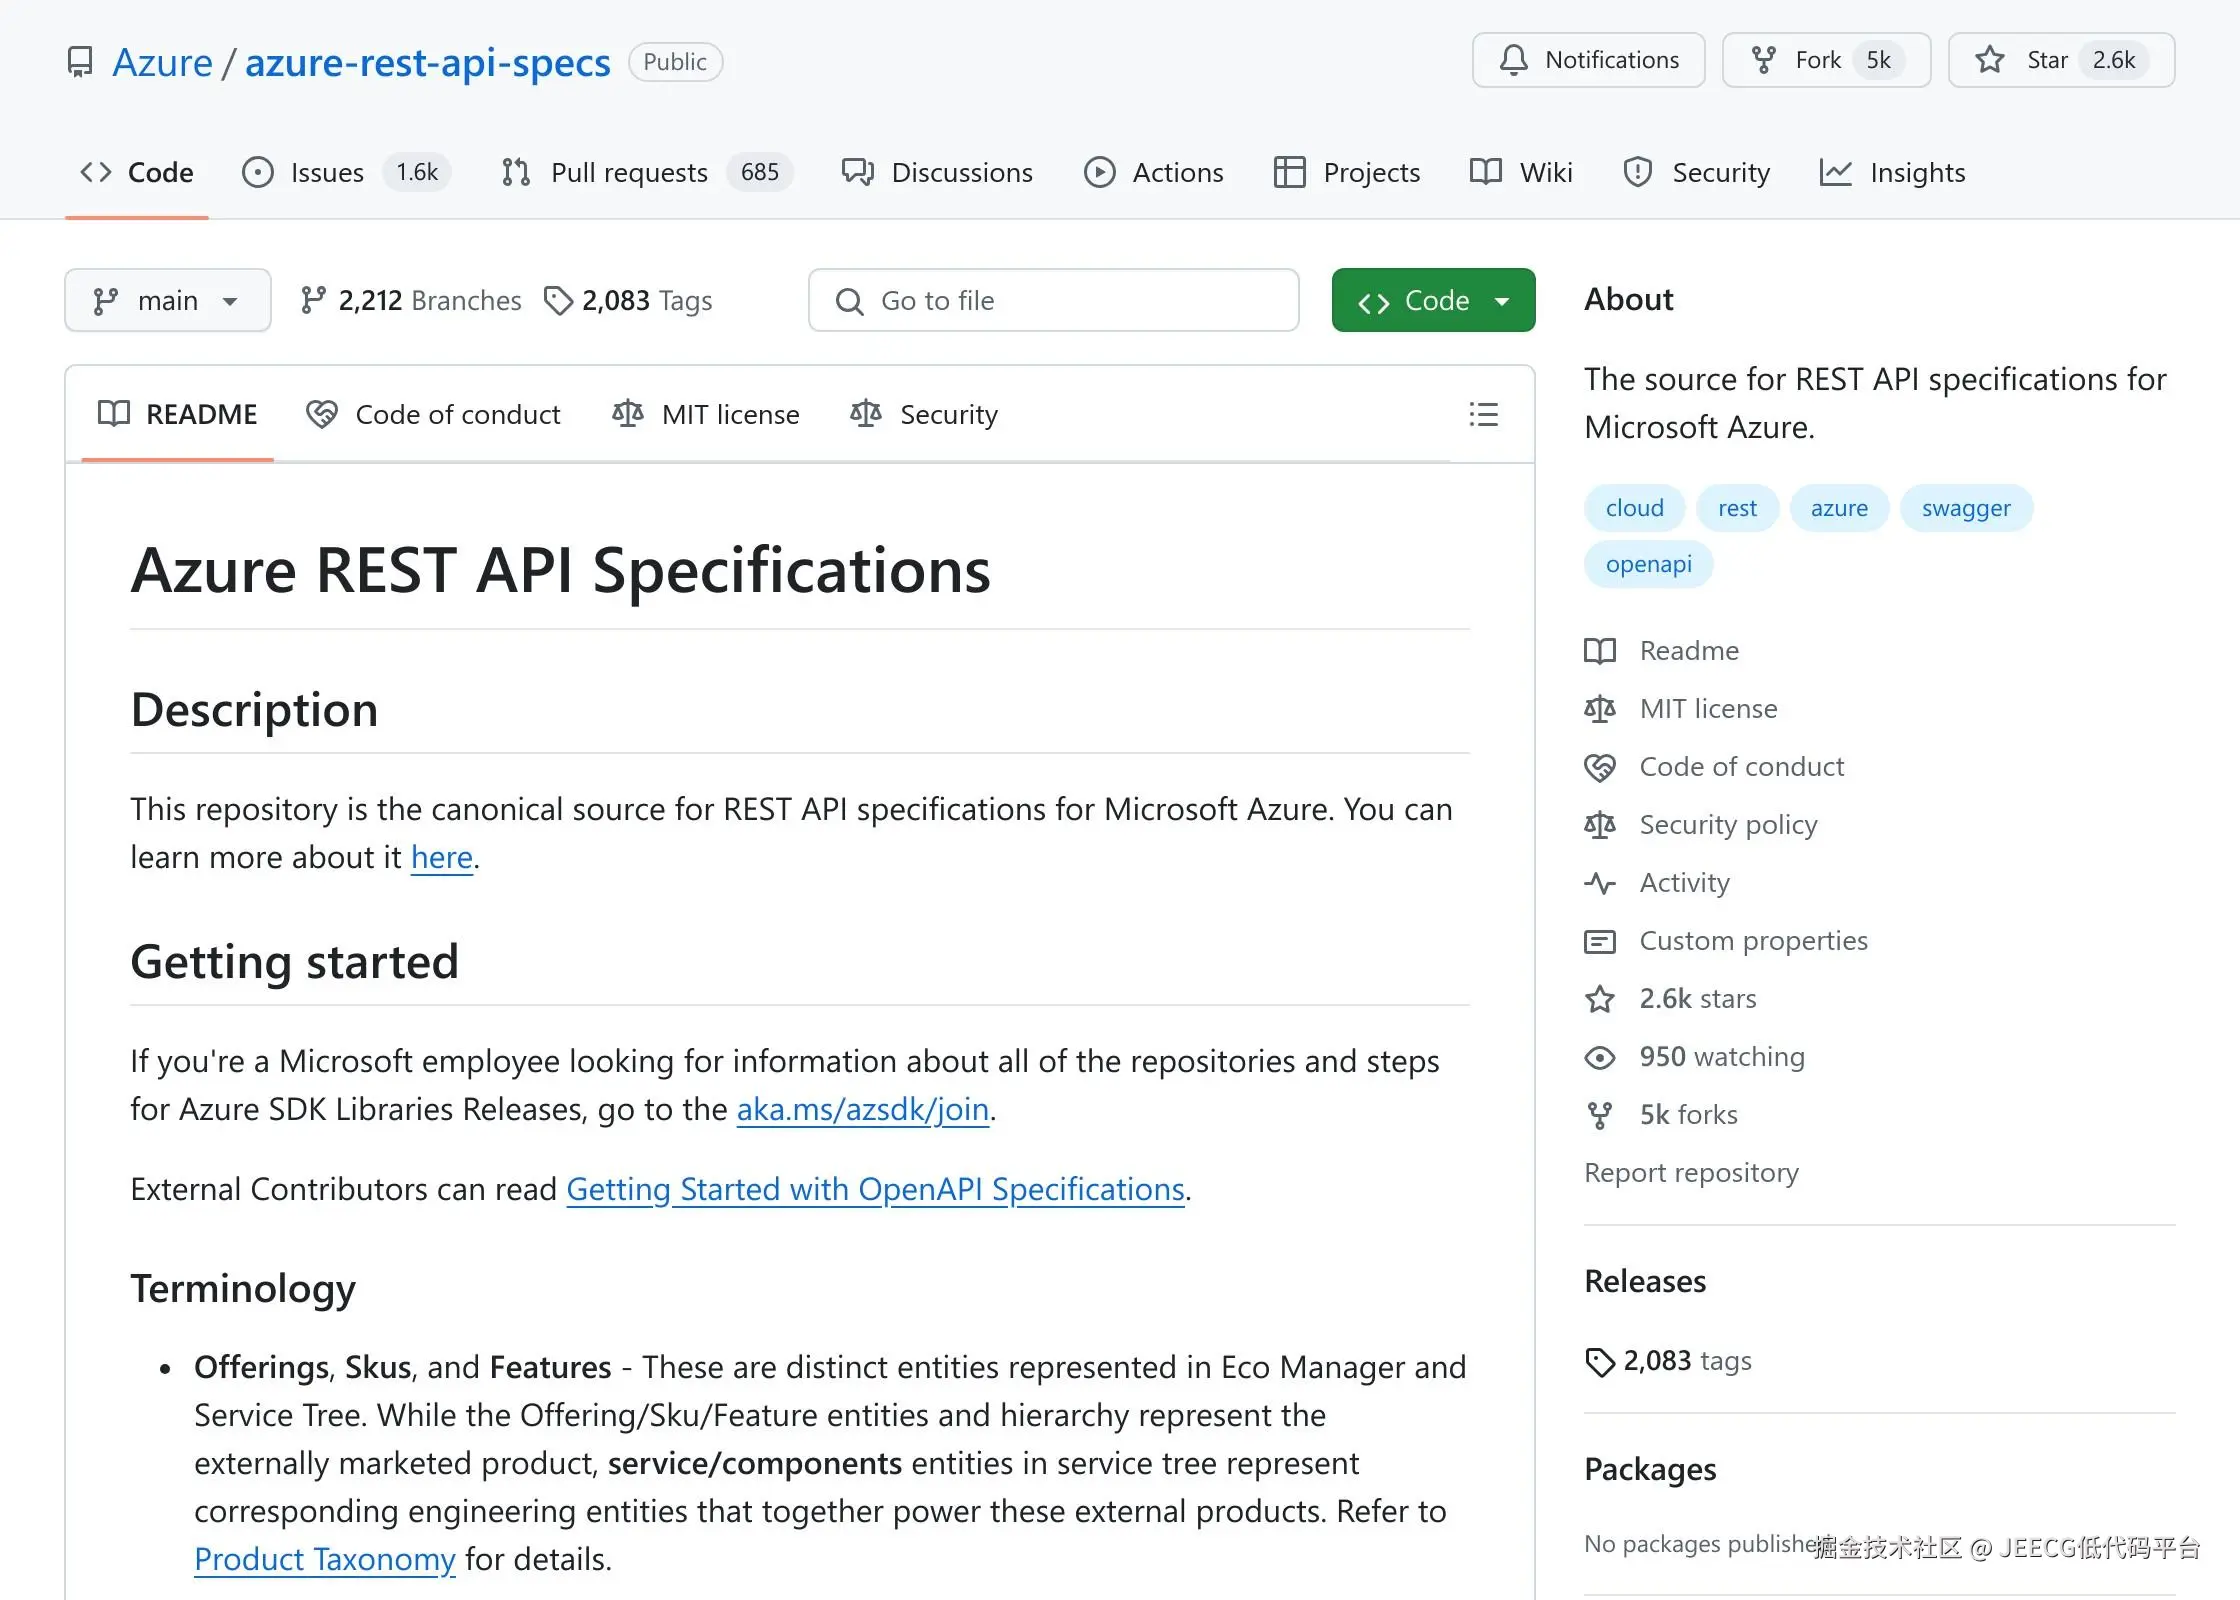Follow the 'here' link in Description
The width and height of the screenshot is (2240, 1600).
pos(441,857)
